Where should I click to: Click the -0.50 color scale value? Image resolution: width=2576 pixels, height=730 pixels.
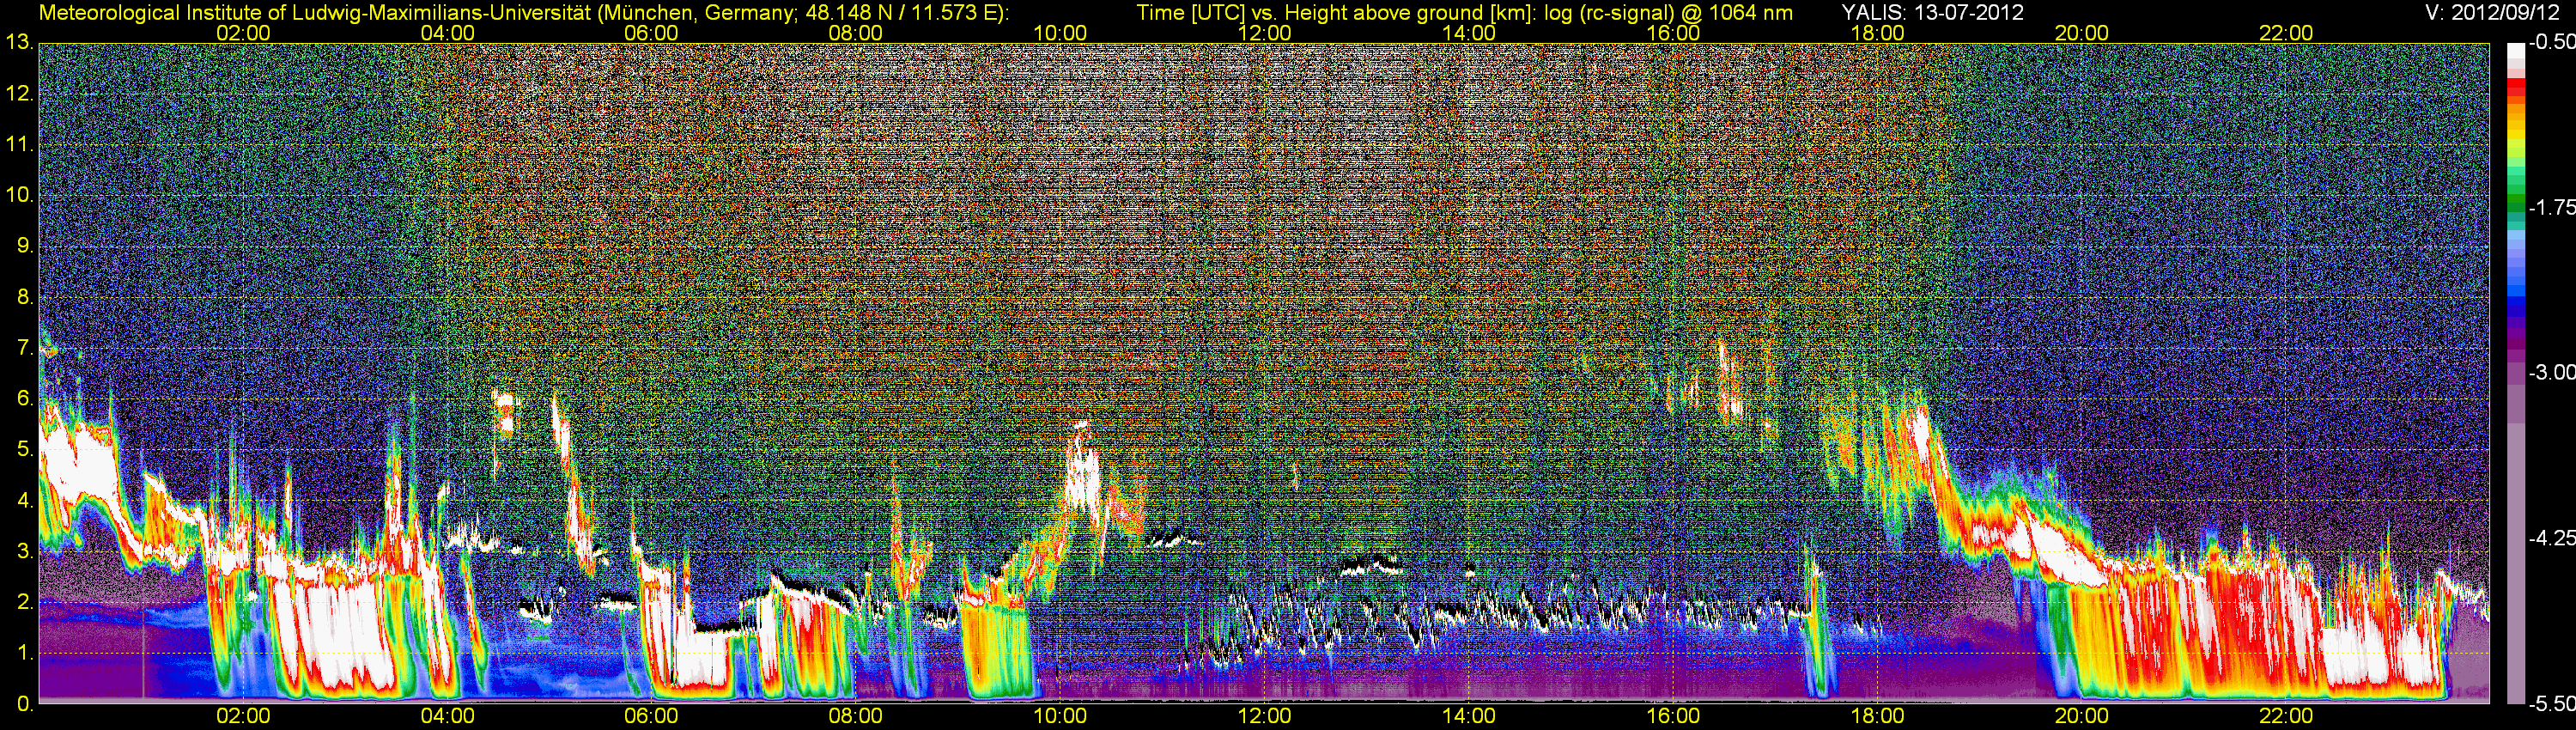pyautogui.click(x=2551, y=42)
